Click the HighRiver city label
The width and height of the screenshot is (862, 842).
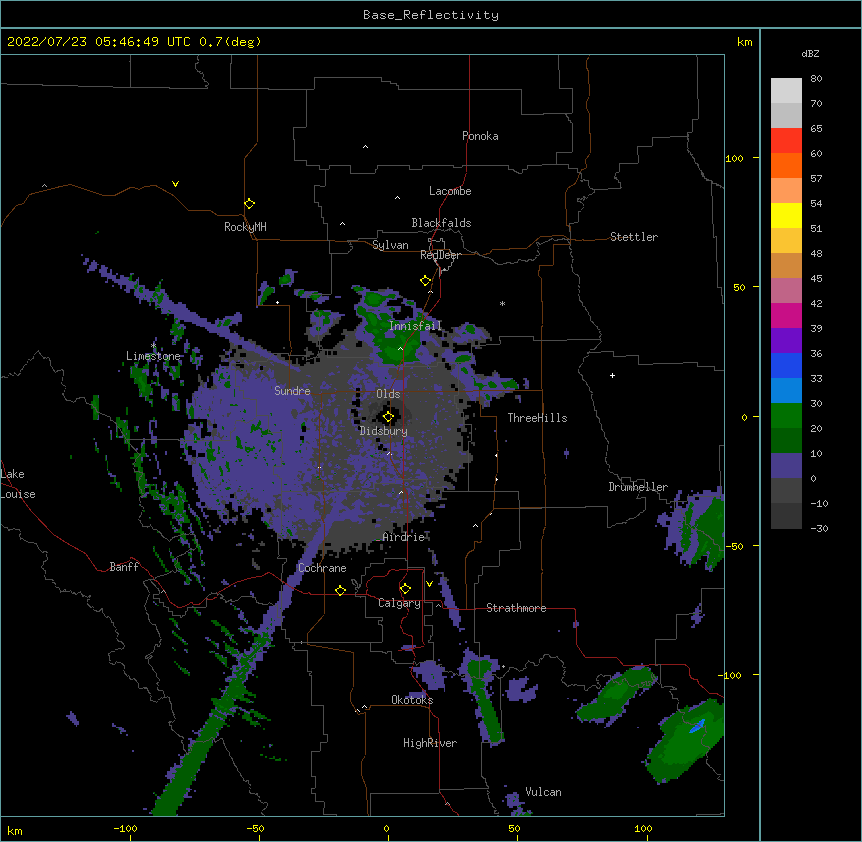point(430,743)
